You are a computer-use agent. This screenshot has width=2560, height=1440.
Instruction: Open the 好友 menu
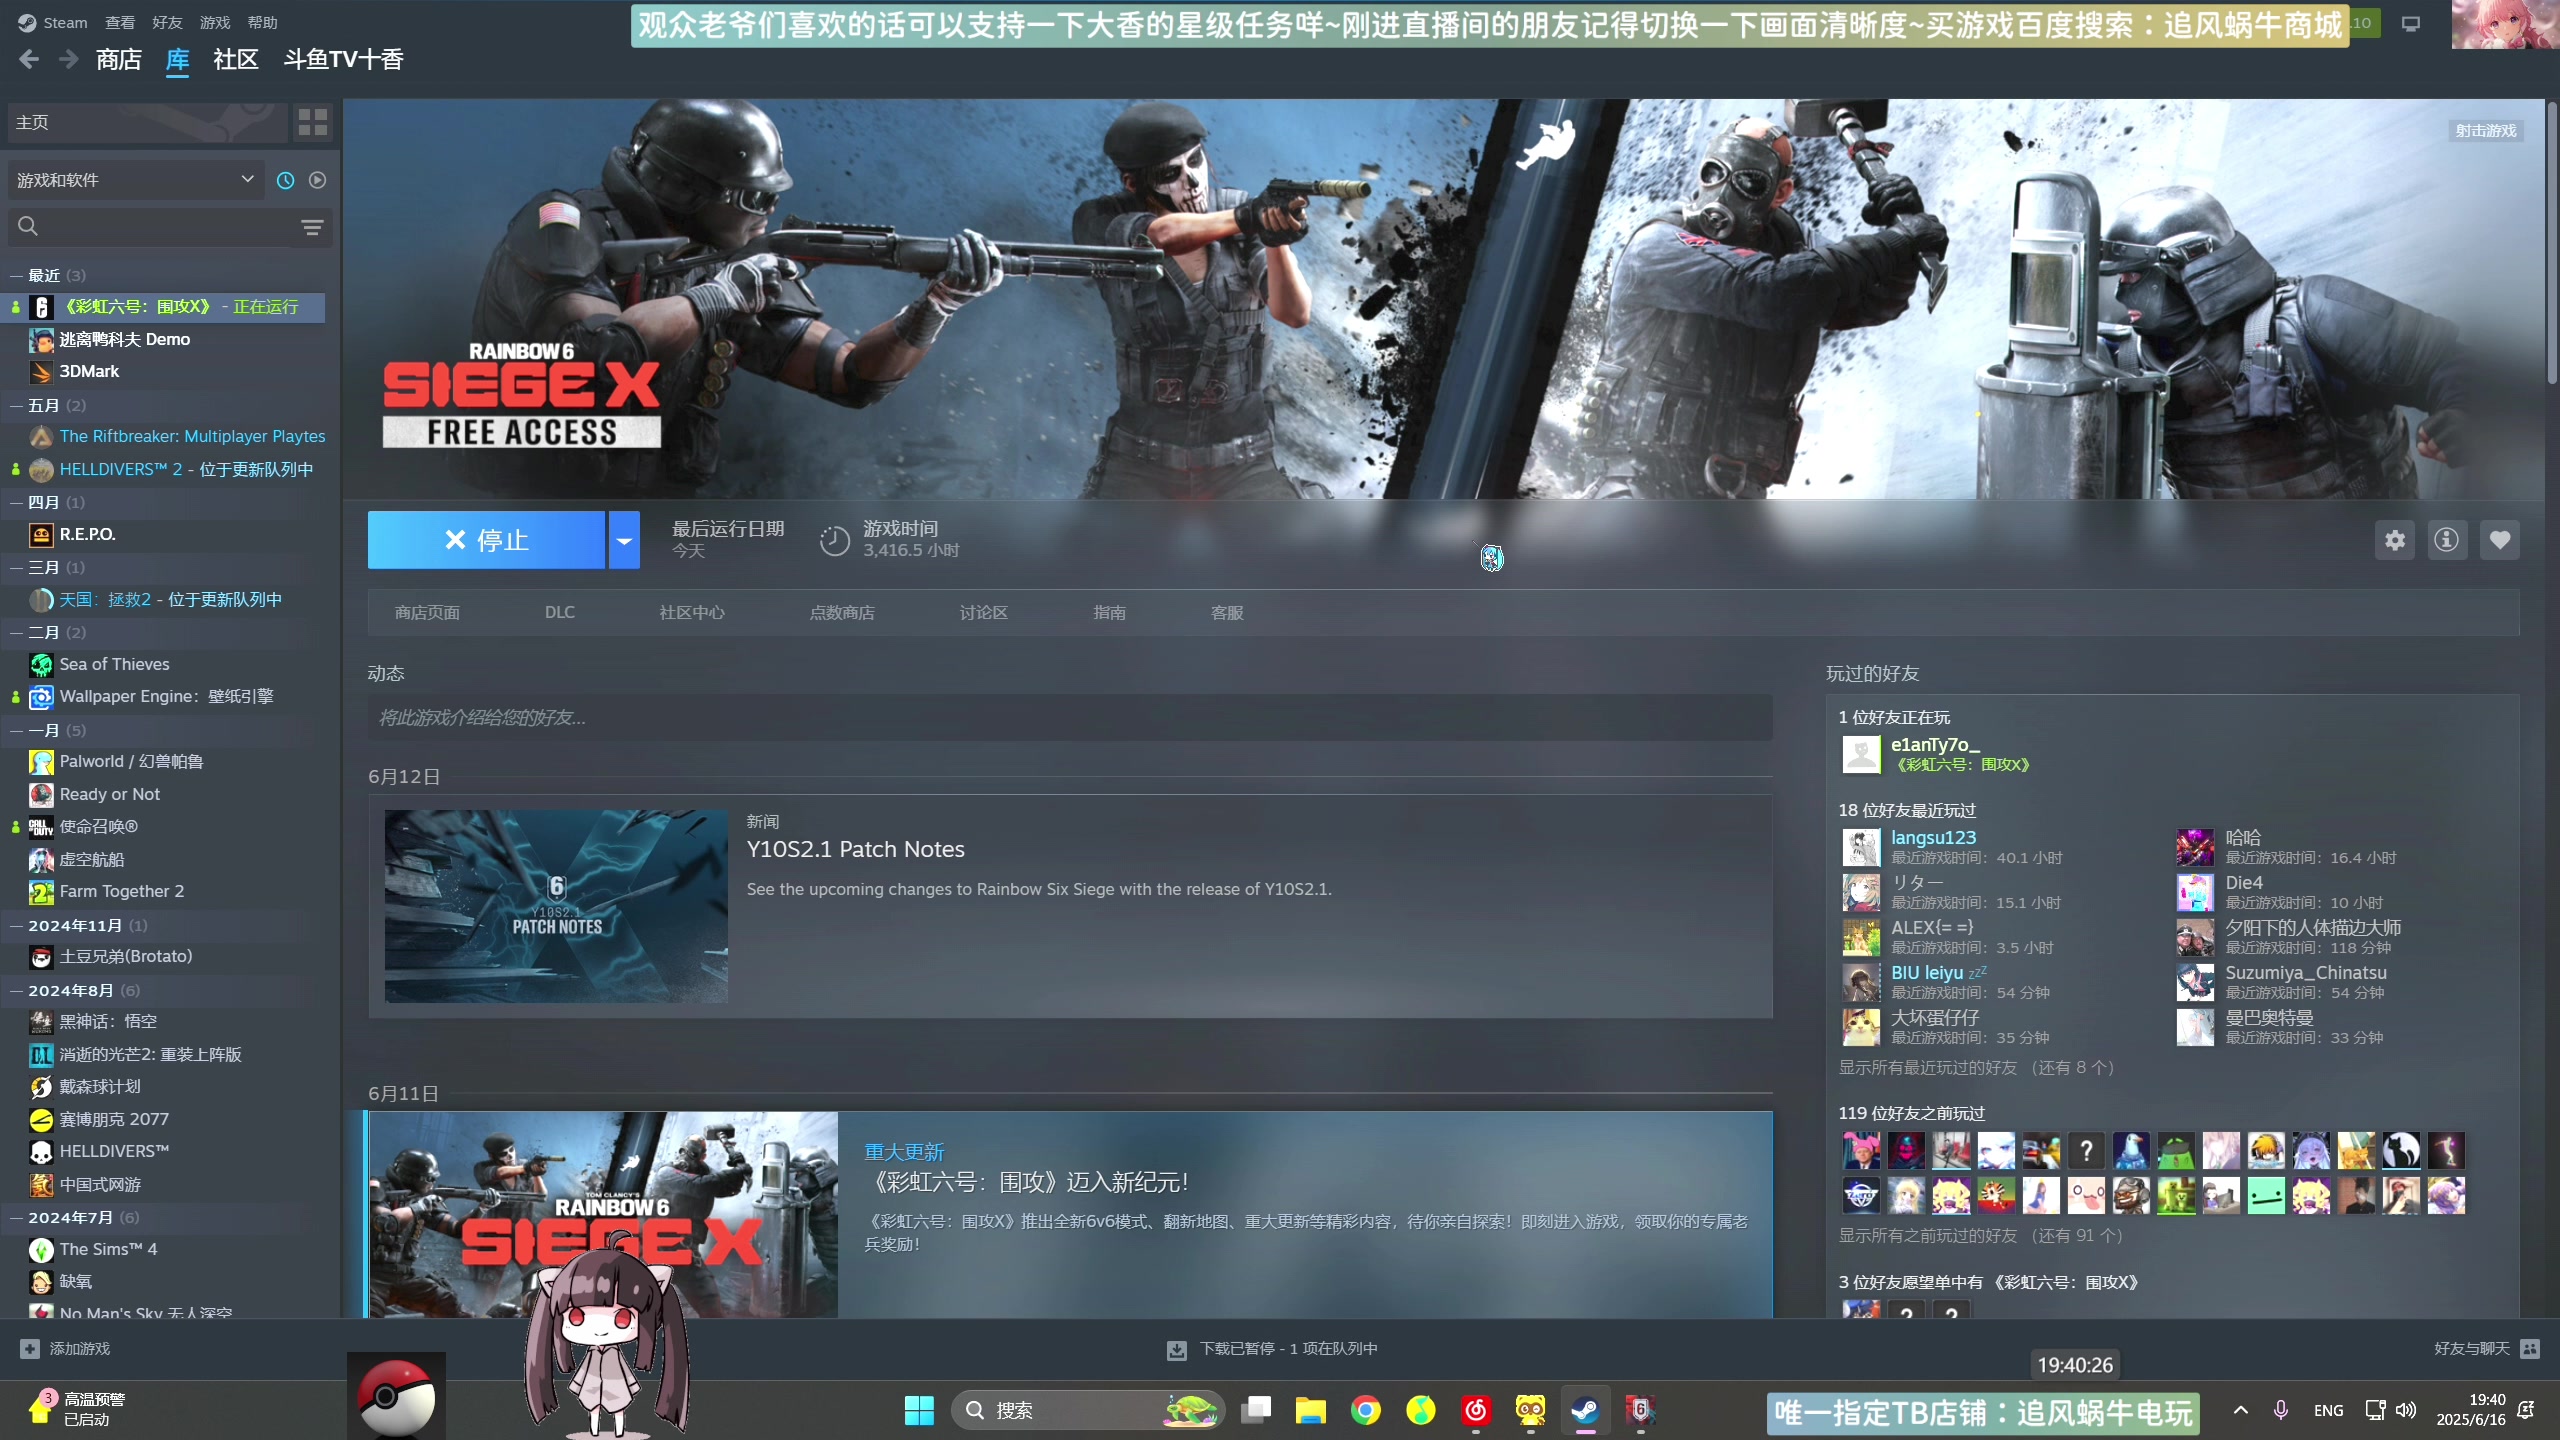click(x=167, y=22)
